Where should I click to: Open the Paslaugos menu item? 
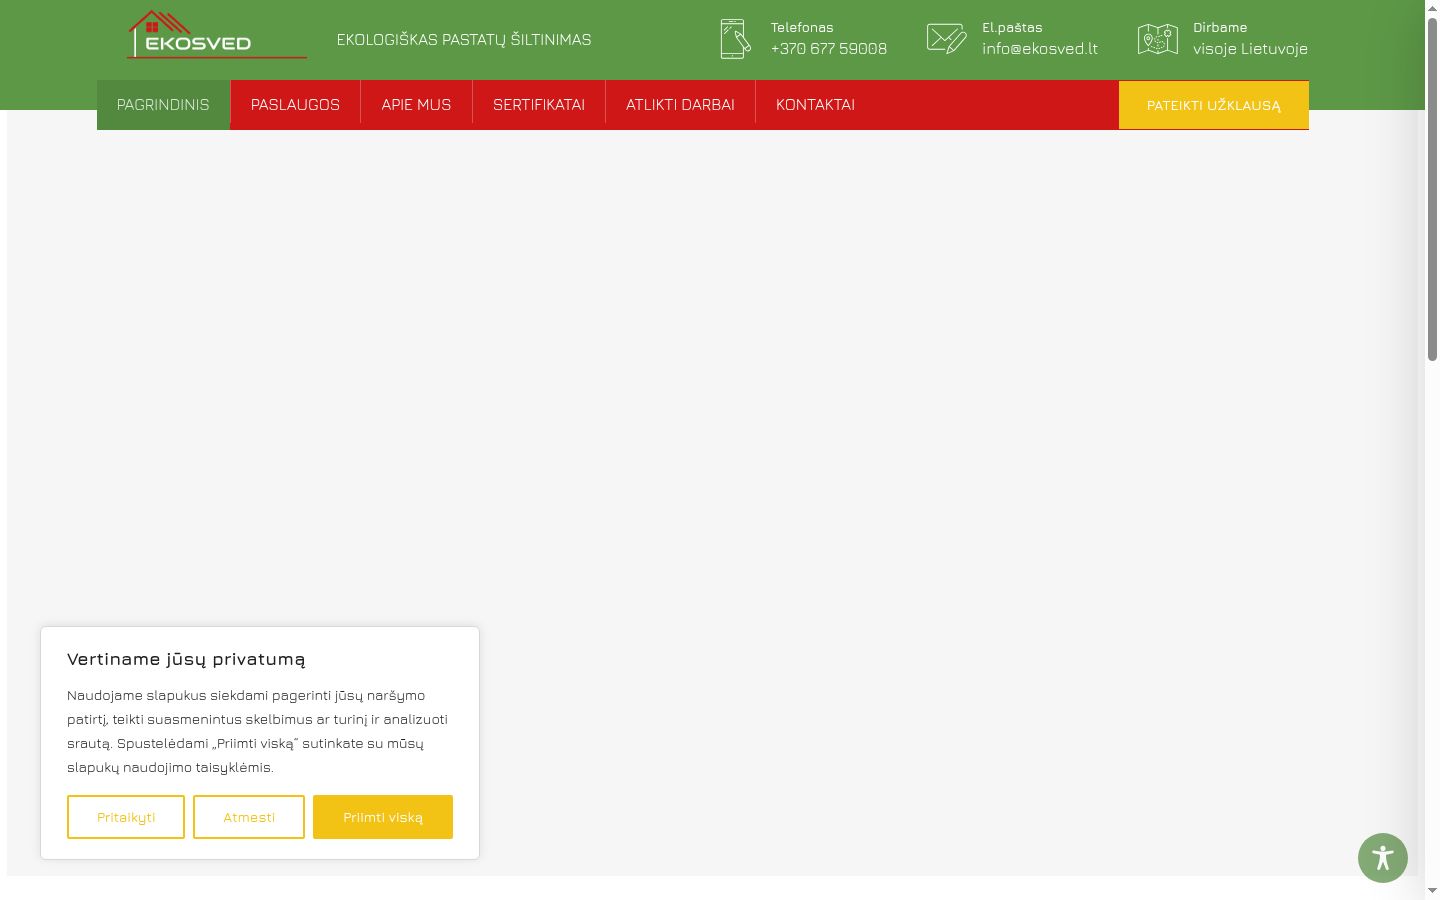click(295, 105)
